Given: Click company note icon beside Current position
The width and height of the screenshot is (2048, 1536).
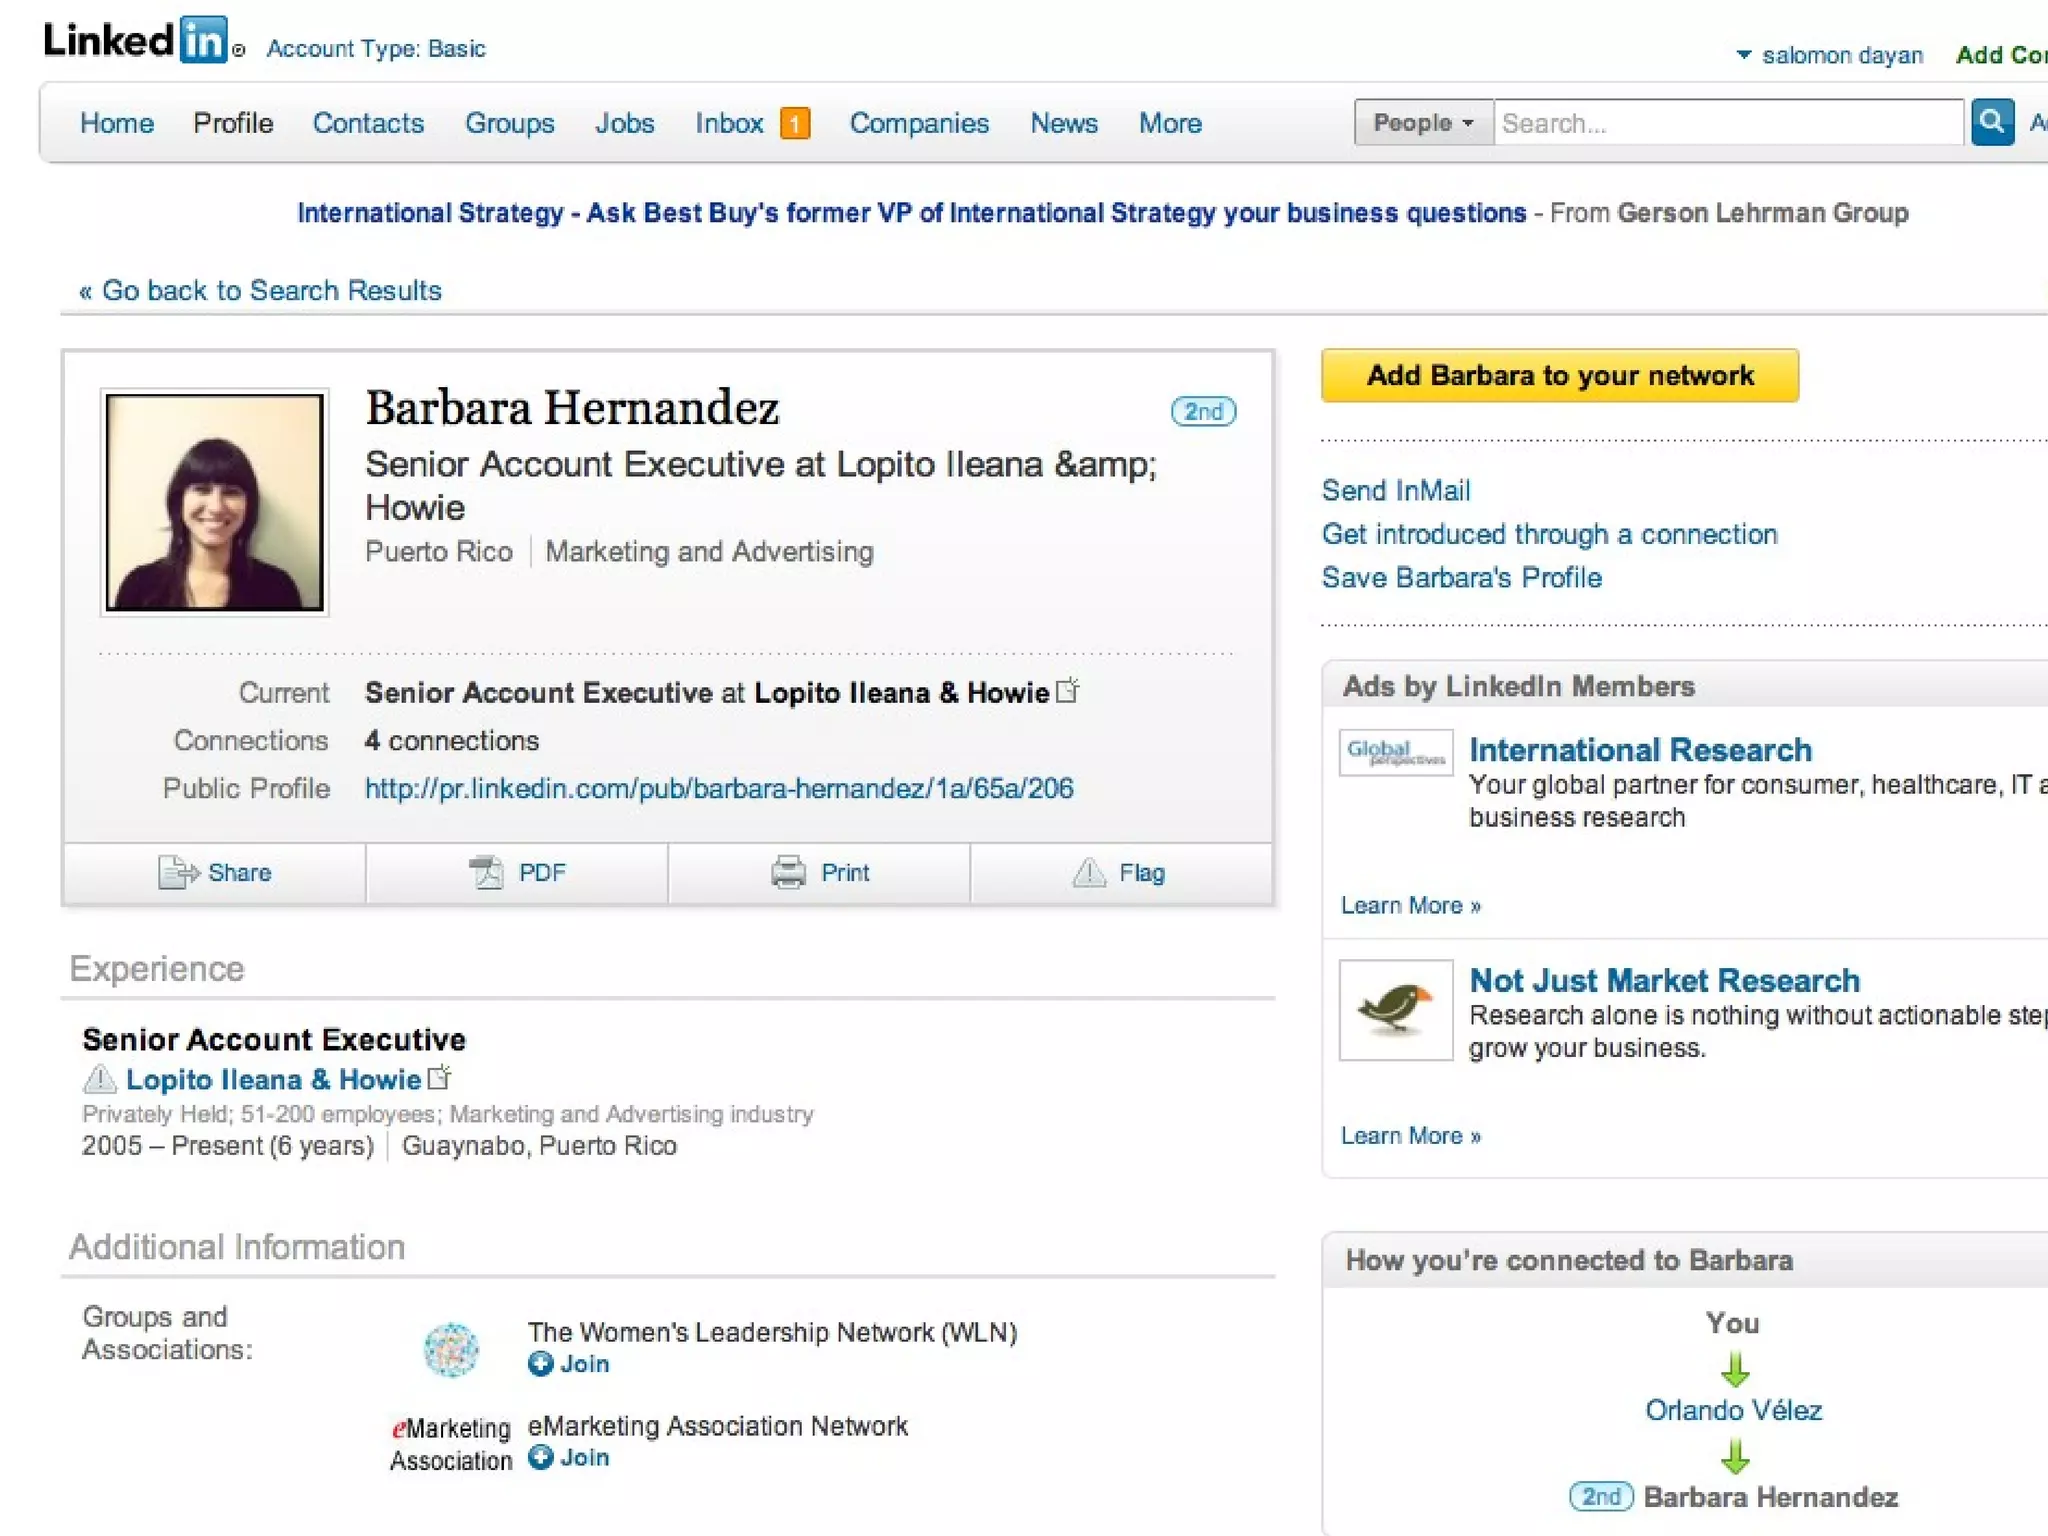Looking at the screenshot, I should (x=1068, y=691).
